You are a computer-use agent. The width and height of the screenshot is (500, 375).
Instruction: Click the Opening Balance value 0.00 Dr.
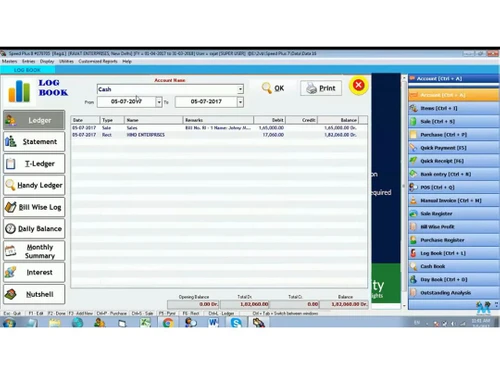[x=193, y=304]
